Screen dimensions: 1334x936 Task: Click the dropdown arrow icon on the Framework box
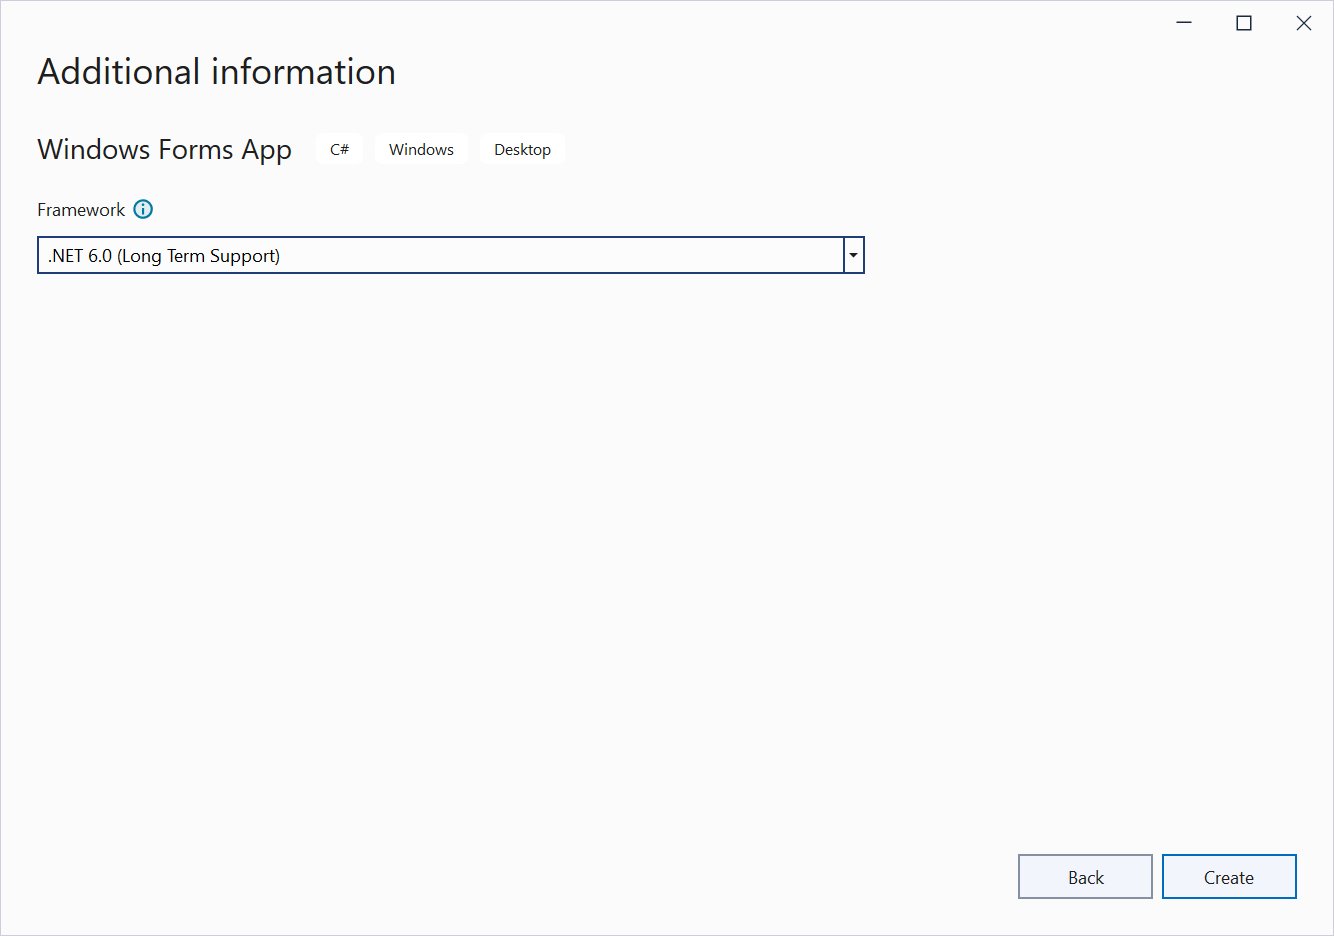(853, 255)
